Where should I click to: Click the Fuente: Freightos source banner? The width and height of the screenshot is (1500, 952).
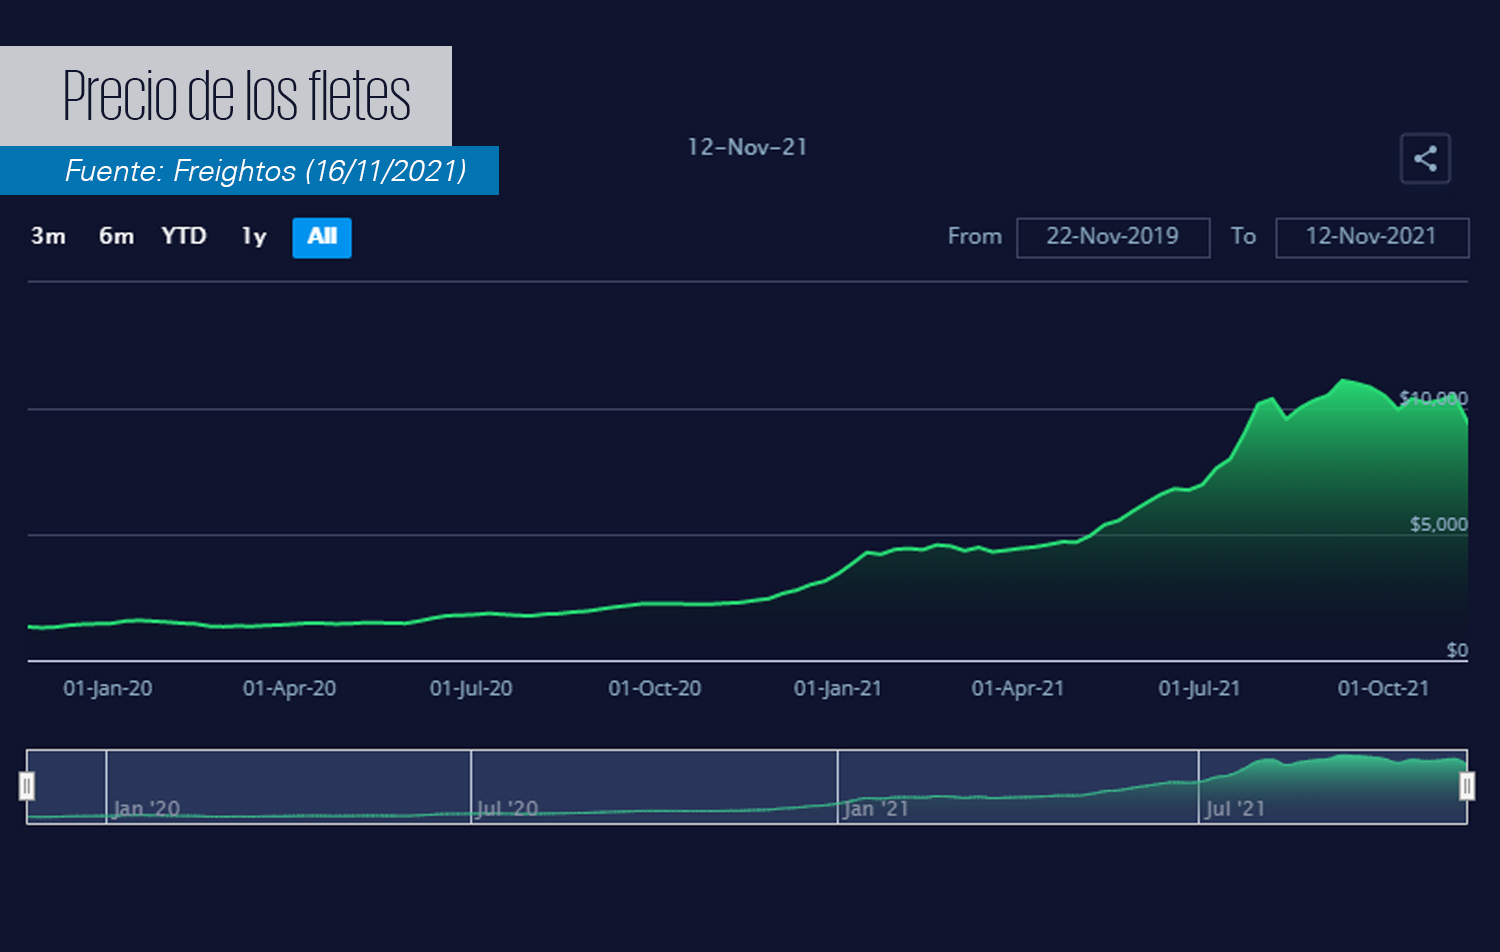[x=266, y=171]
